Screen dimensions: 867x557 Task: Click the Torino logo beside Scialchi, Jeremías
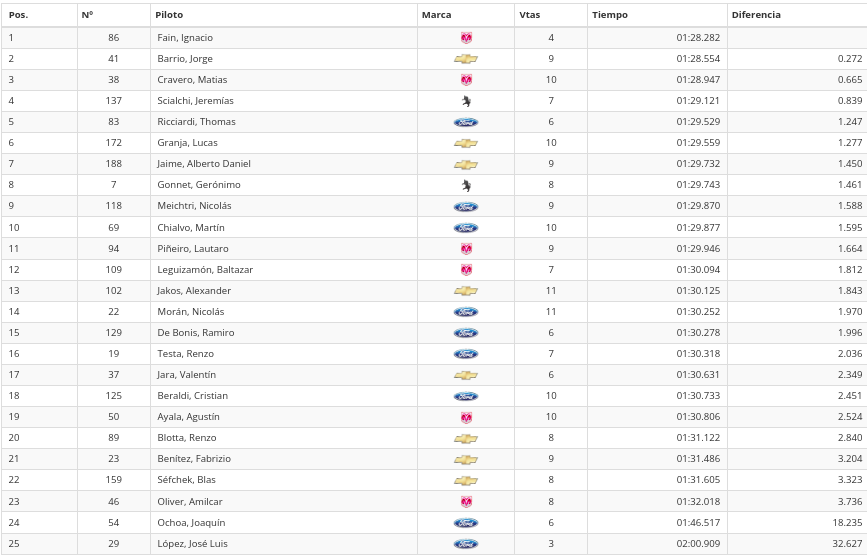pyautogui.click(x=466, y=101)
